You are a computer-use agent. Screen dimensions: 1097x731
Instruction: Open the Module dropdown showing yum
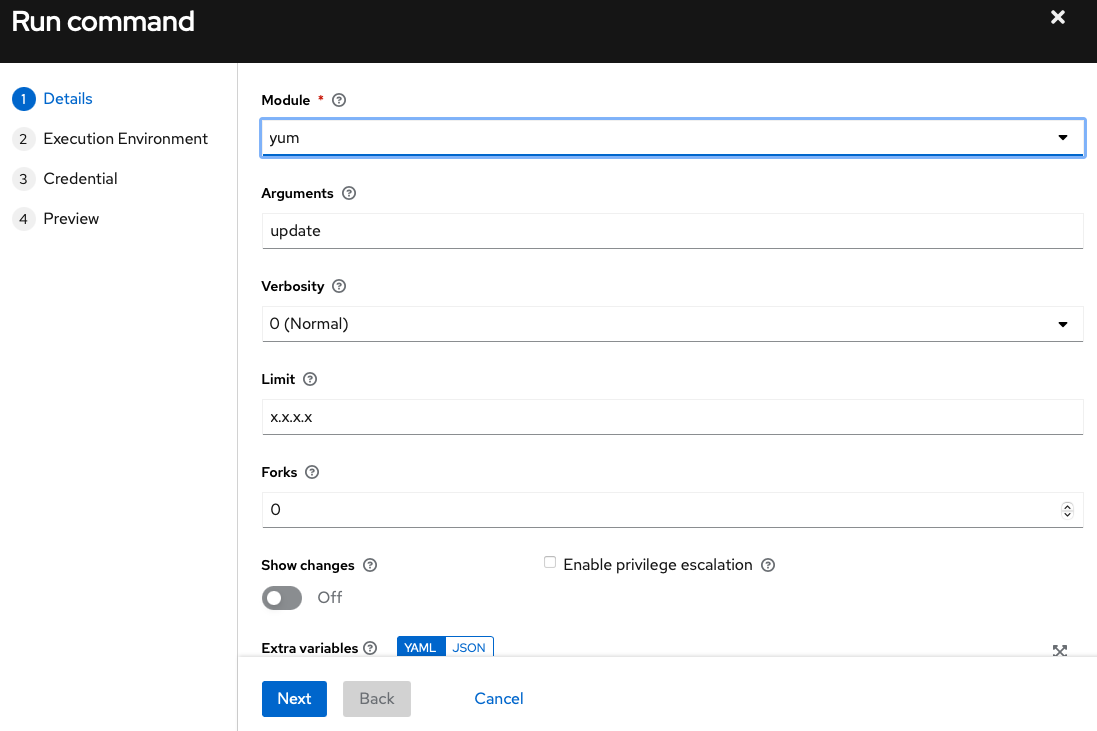click(672, 138)
